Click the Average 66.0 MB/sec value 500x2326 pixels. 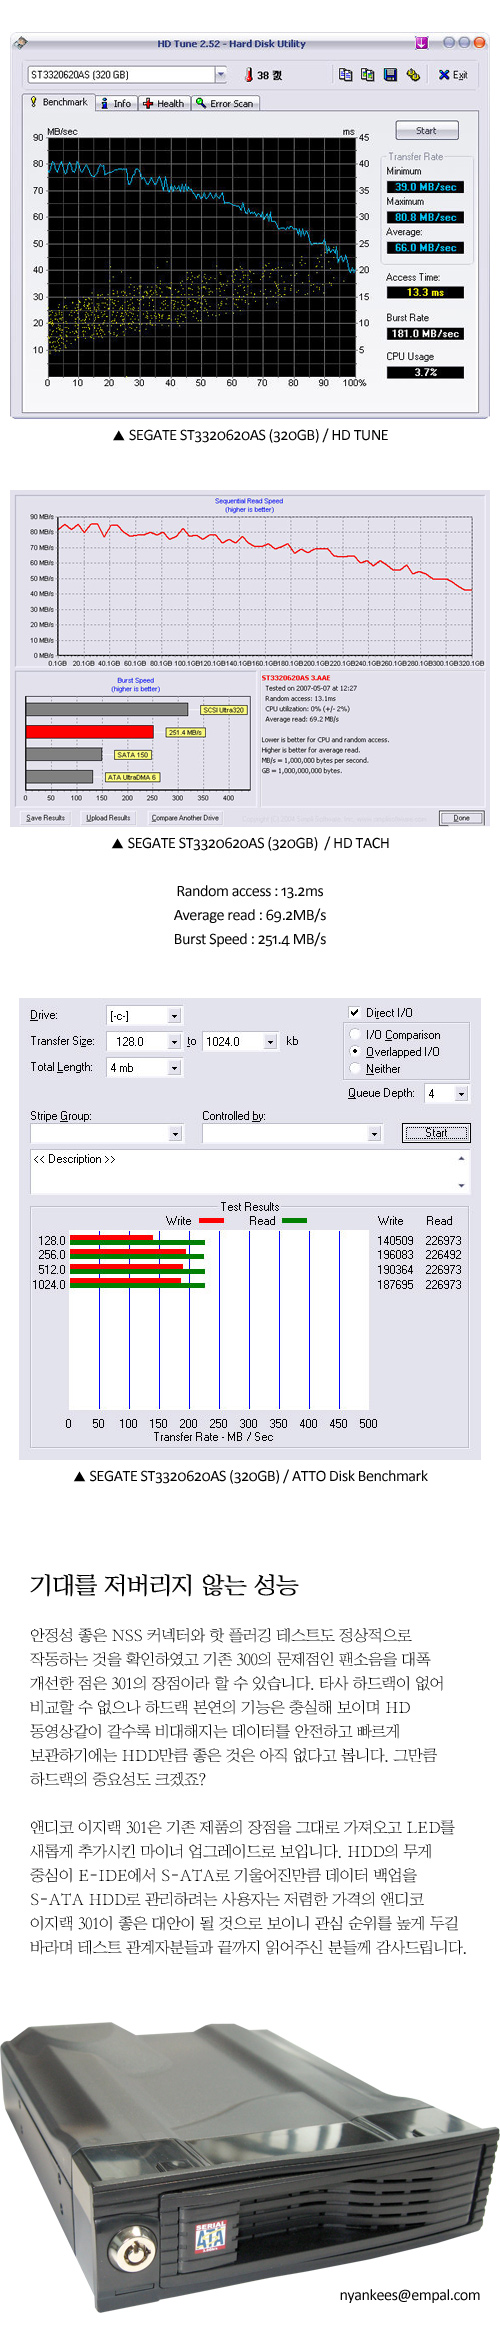(x=425, y=247)
